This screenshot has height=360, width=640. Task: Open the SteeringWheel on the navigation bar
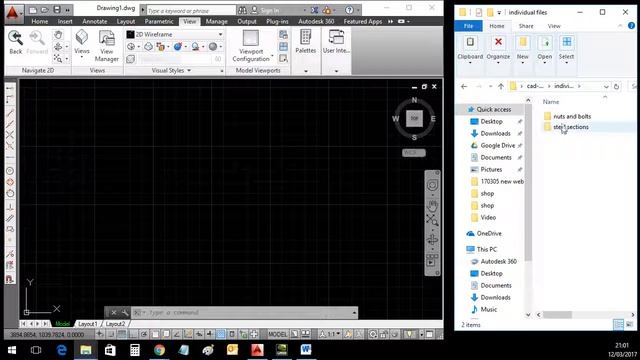tap(432, 185)
